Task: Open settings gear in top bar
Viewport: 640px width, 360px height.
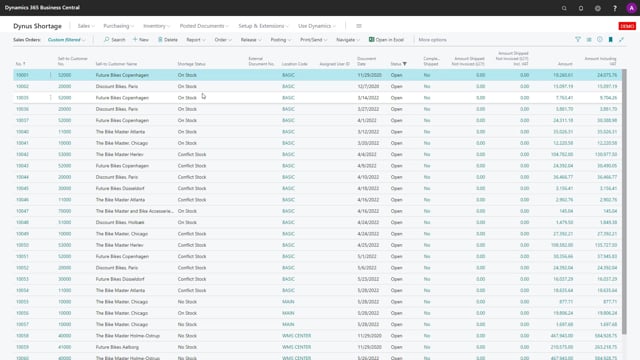Action: click(x=598, y=8)
